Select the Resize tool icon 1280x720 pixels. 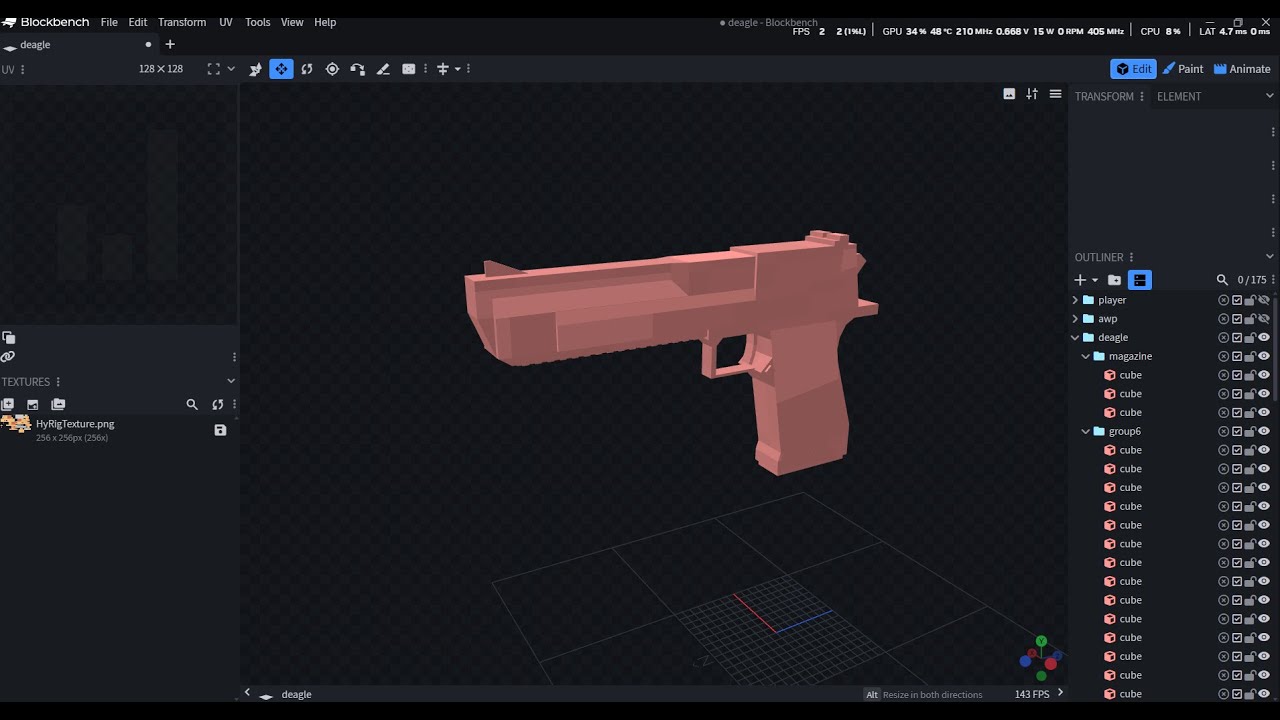(256, 69)
